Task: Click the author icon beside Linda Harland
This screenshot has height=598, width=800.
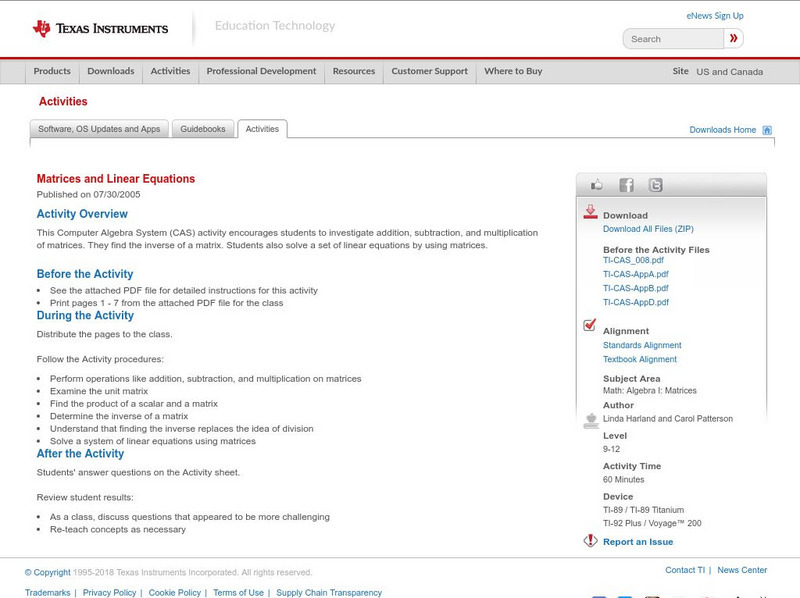Action: [x=591, y=420]
